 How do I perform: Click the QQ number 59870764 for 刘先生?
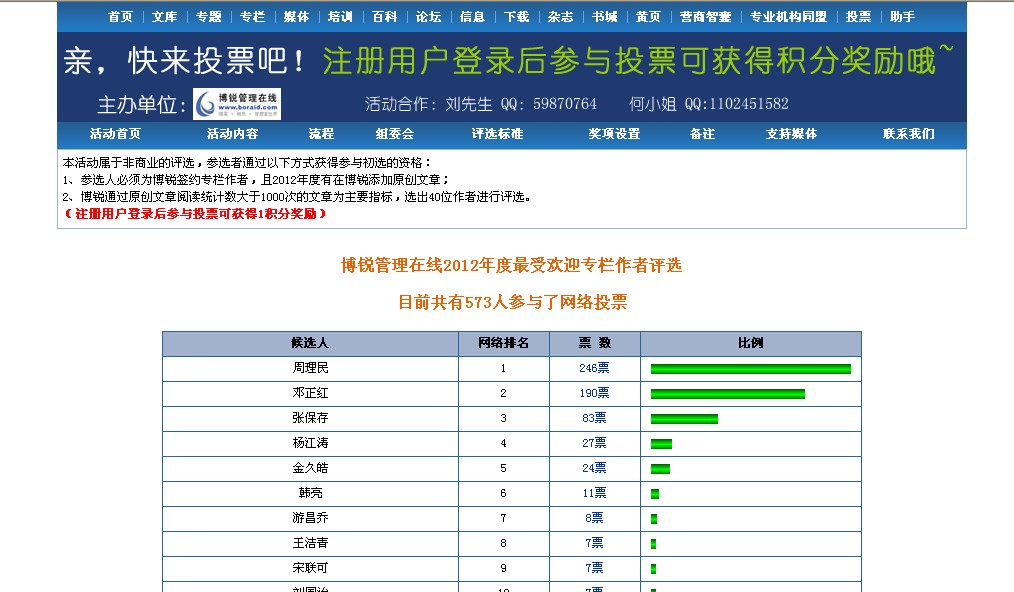click(x=565, y=104)
